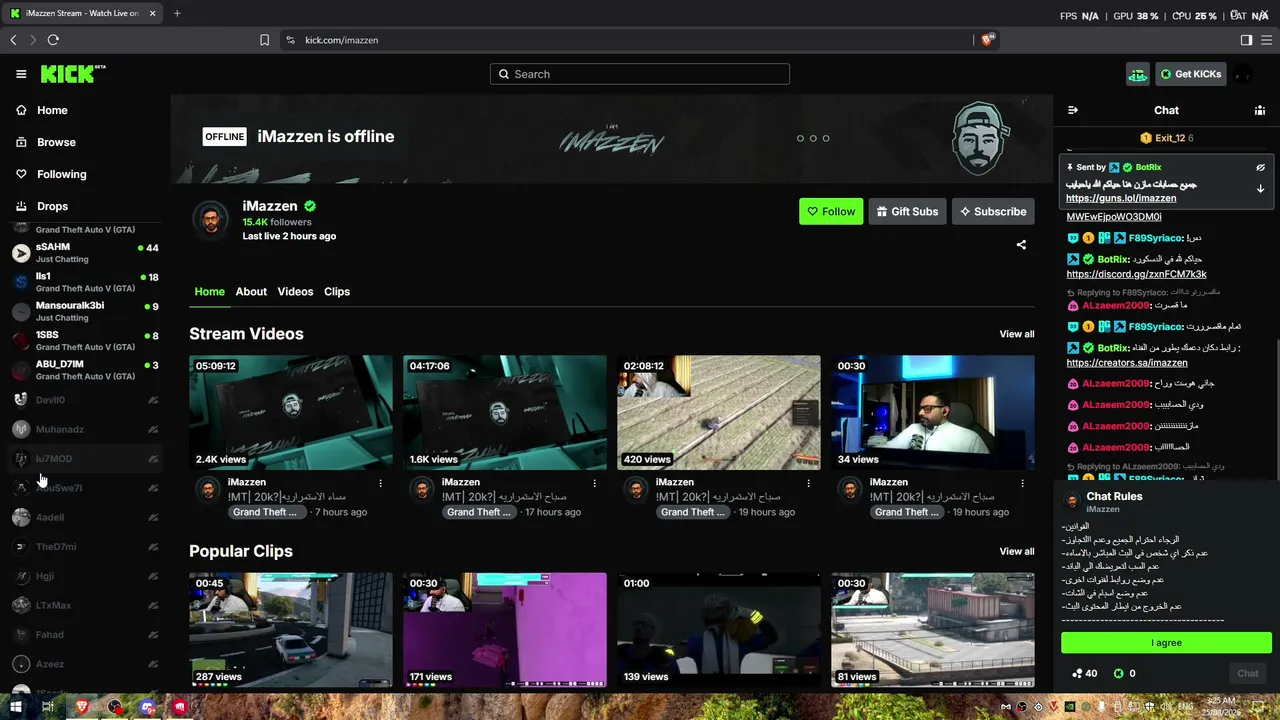
Task: Open options for the 02:08:12 stream video
Action: [808, 483]
